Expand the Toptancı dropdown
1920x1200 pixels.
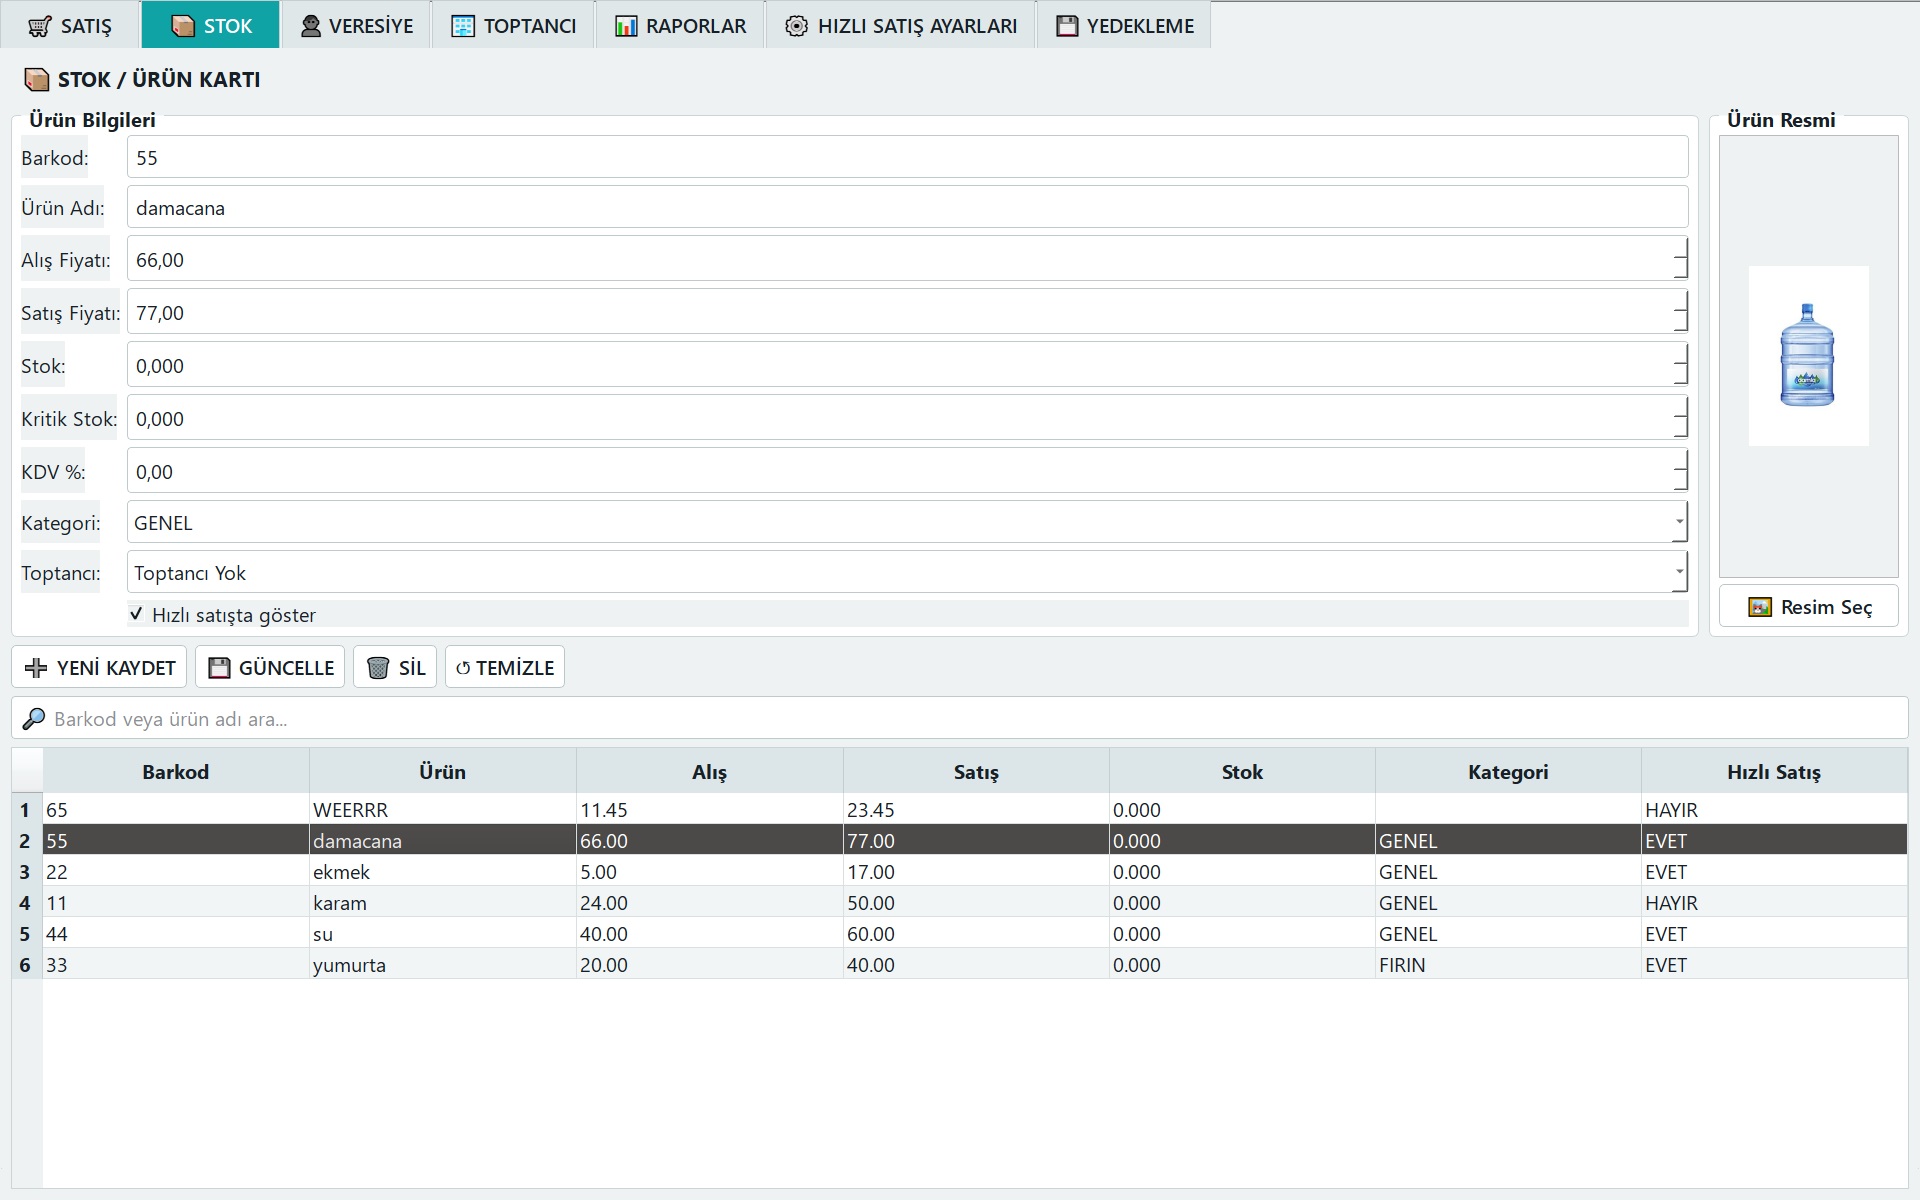pos(1680,572)
